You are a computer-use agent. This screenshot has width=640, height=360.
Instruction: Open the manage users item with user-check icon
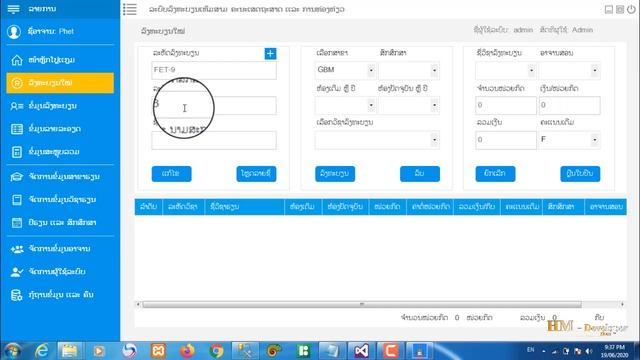point(60,271)
